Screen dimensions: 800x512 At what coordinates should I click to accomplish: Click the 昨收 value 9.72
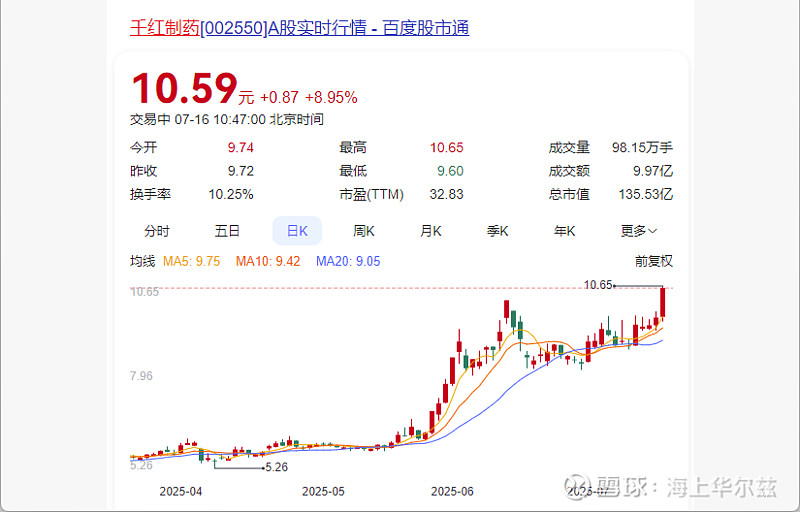click(x=241, y=171)
